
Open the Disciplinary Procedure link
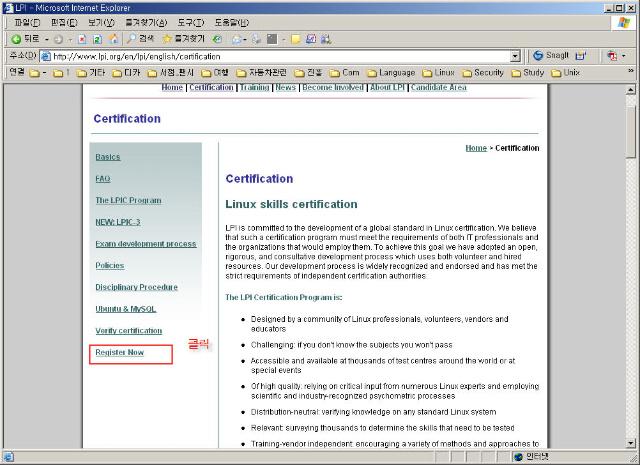pos(136,287)
